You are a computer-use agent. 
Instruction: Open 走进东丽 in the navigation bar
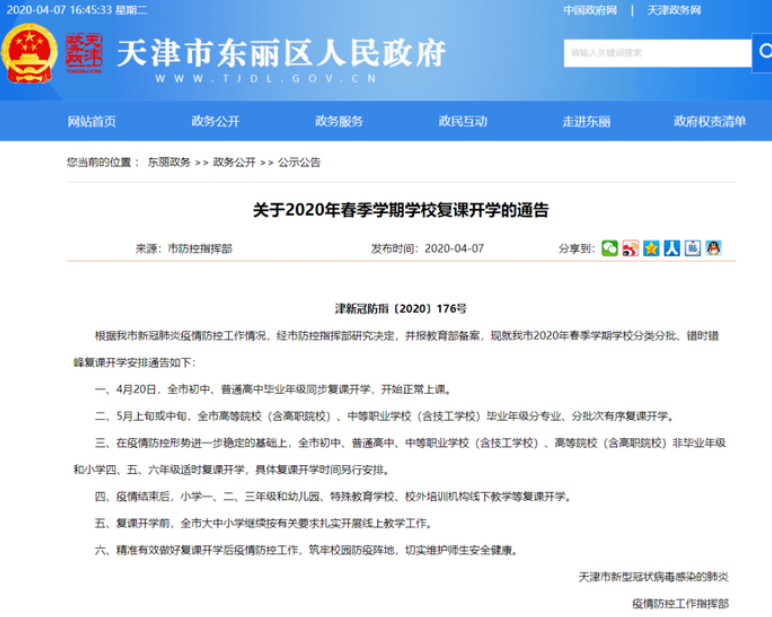pos(585,122)
